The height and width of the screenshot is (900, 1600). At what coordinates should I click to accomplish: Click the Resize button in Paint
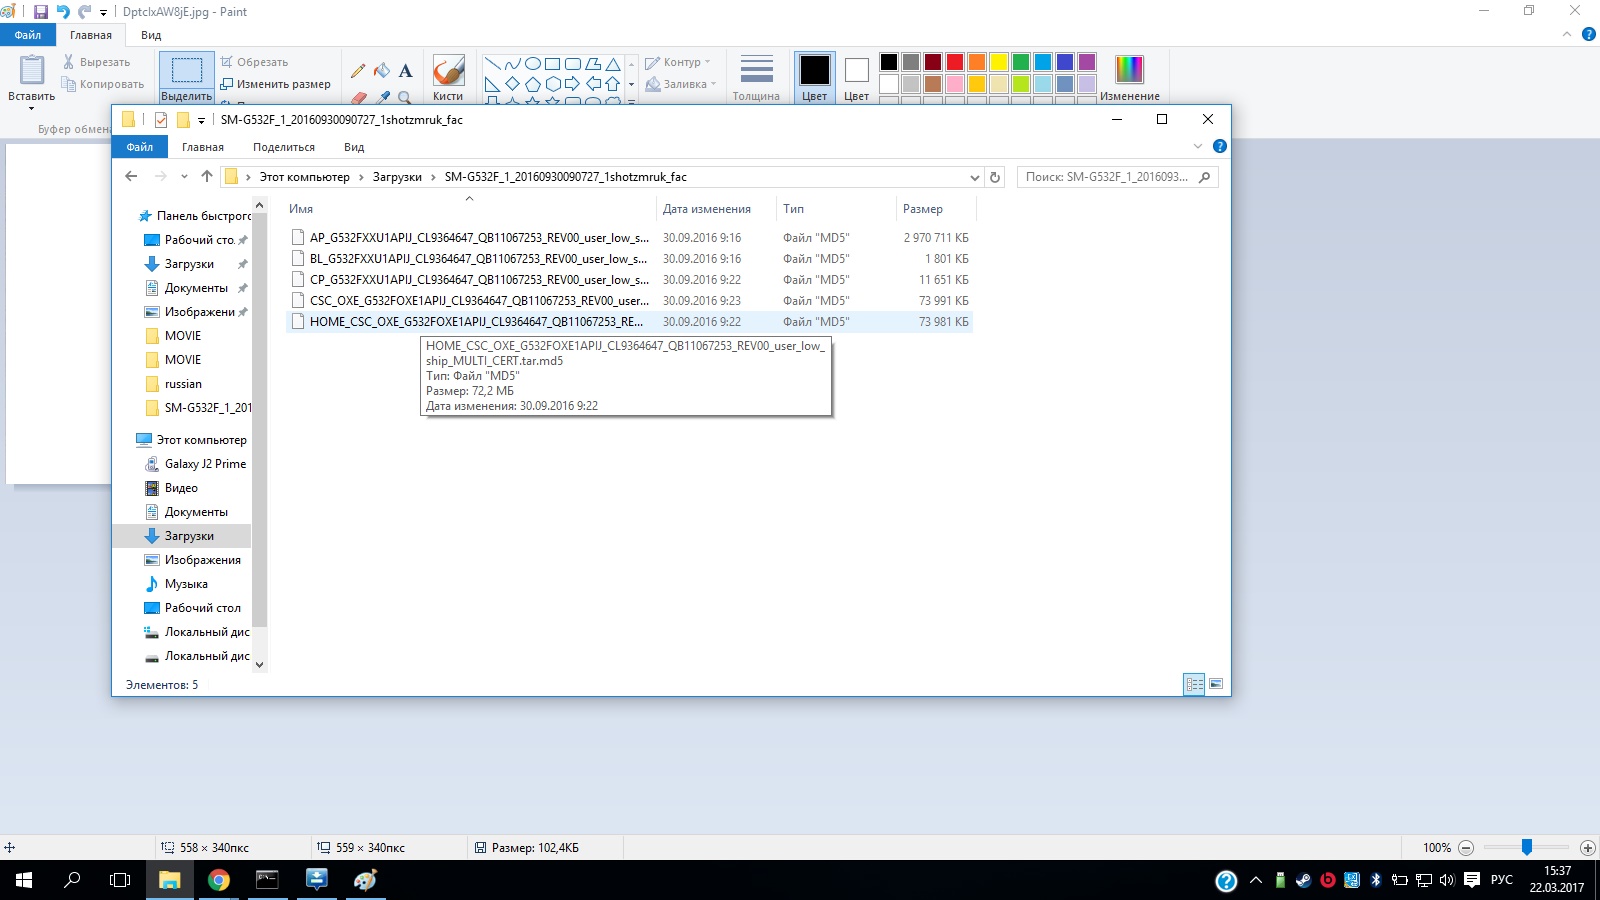pos(276,84)
